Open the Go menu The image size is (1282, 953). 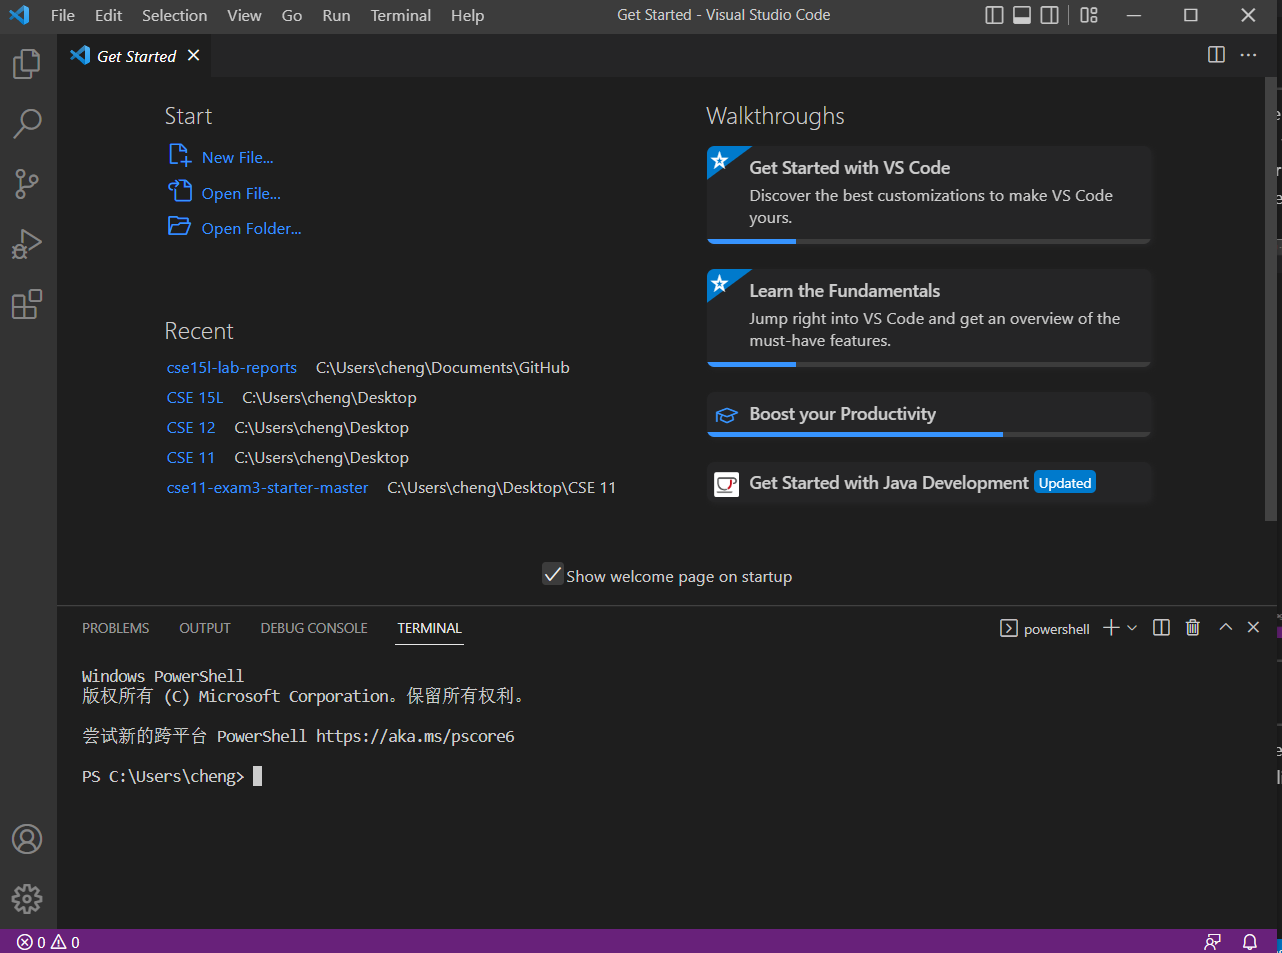[292, 15]
